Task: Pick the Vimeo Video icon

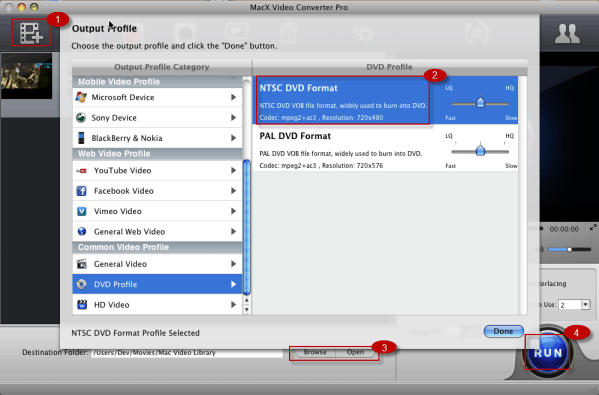Action: pyautogui.click(x=81, y=211)
